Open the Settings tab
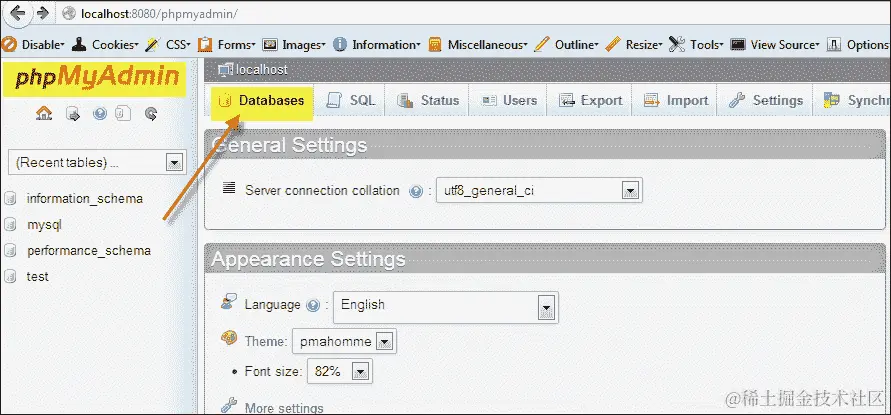The image size is (891, 415). tap(765, 101)
